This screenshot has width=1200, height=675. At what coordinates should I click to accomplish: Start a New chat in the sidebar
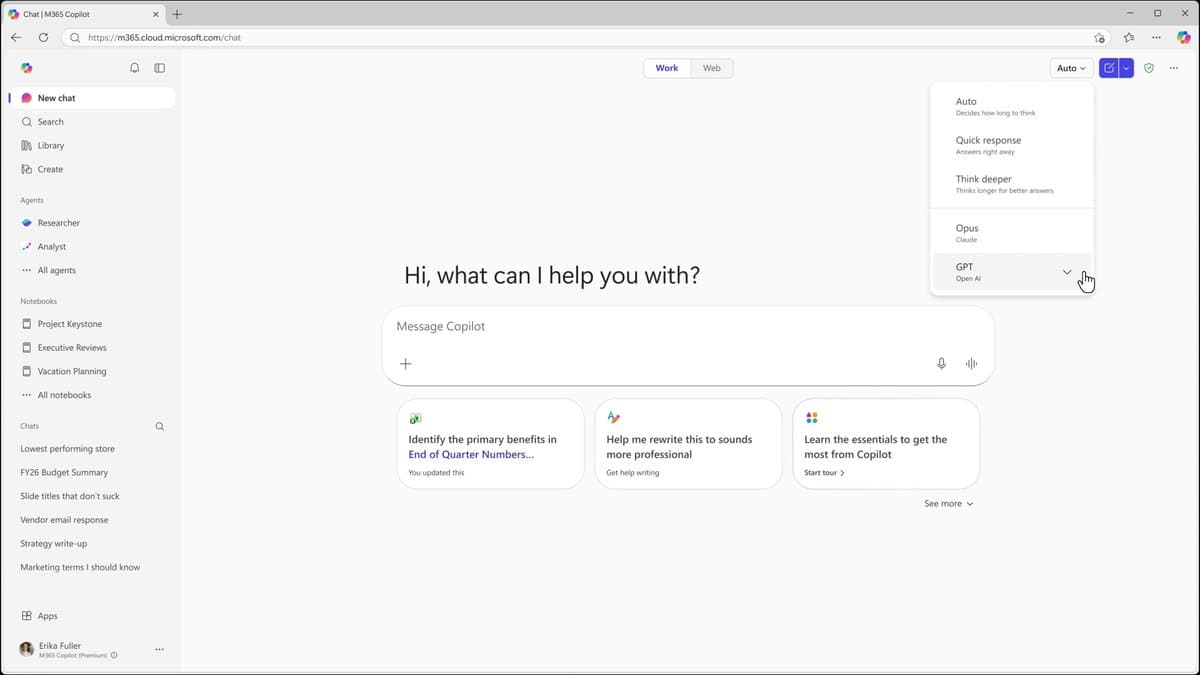pos(92,98)
